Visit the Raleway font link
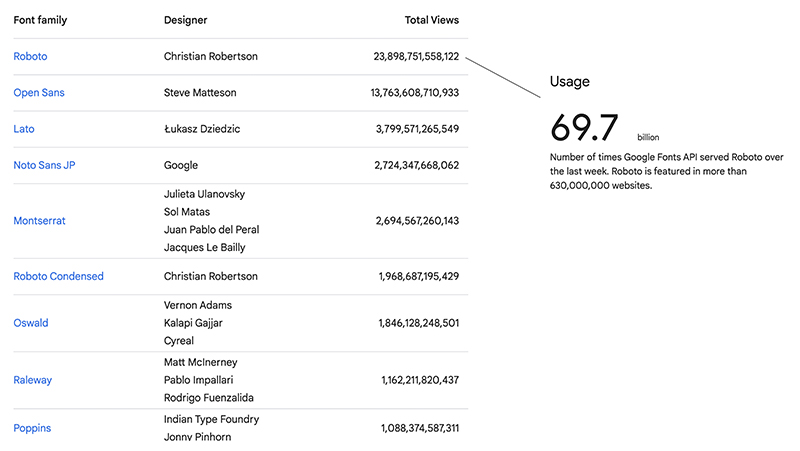Viewport: 800px width, 451px height. [x=33, y=380]
